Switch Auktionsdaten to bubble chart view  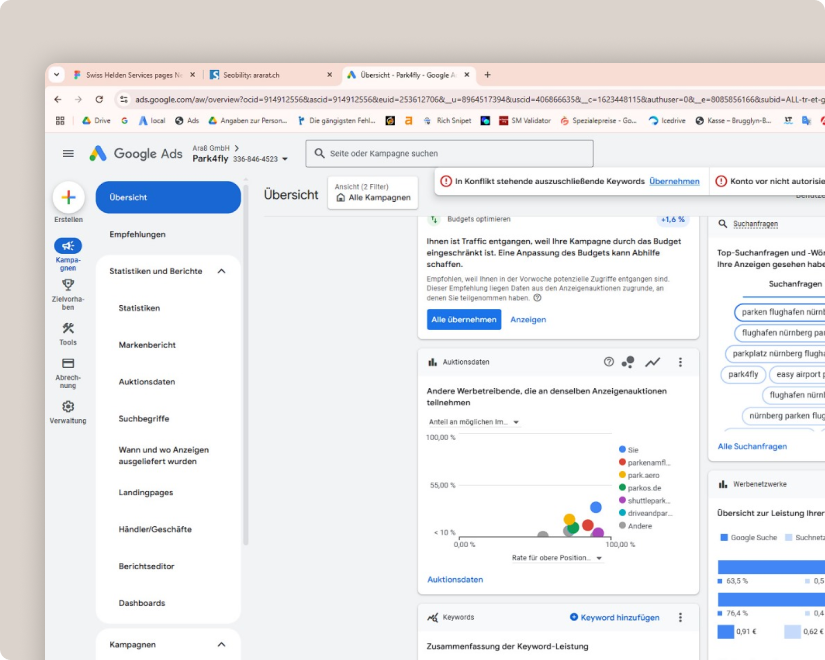pyautogui.click(x=628, y=362)
